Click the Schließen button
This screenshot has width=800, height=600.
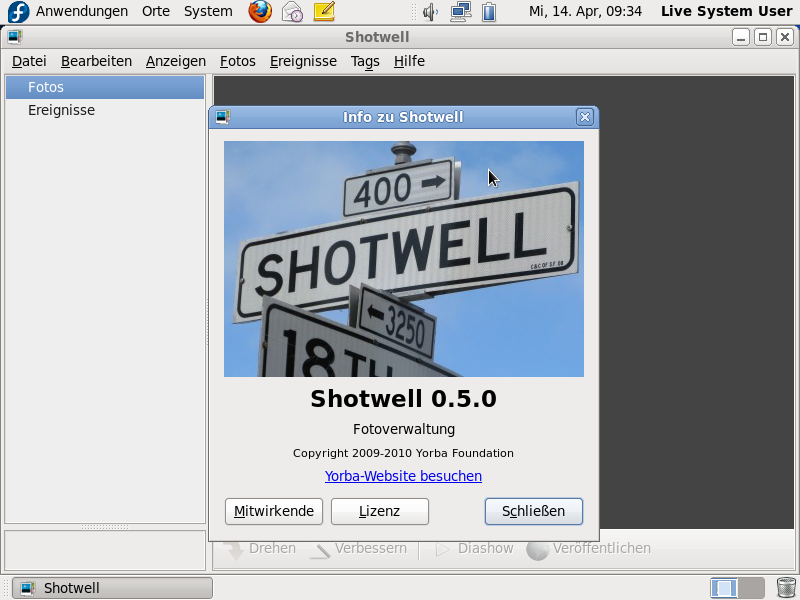534,511
